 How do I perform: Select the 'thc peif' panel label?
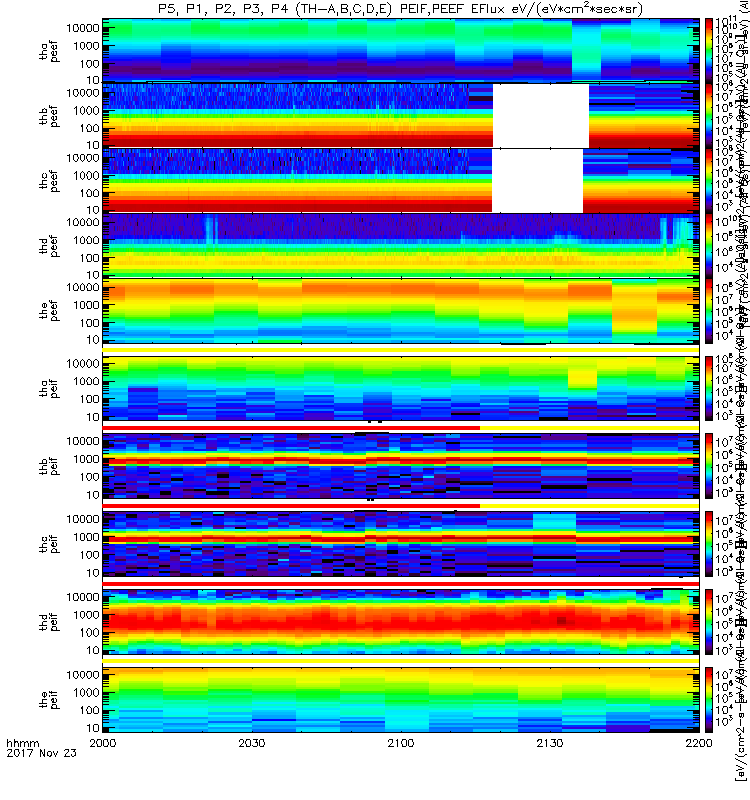(49, 544)
